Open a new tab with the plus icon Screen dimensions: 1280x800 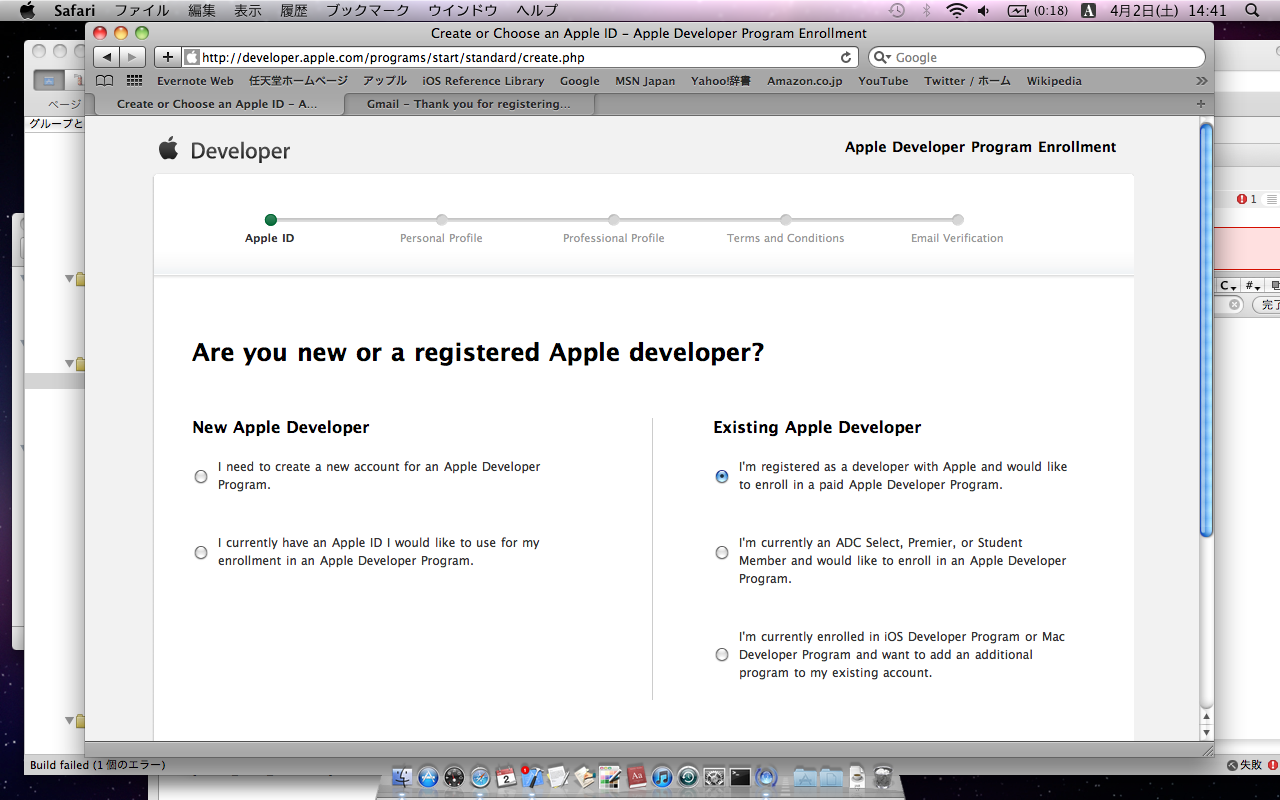click(x=1200, y=104)
